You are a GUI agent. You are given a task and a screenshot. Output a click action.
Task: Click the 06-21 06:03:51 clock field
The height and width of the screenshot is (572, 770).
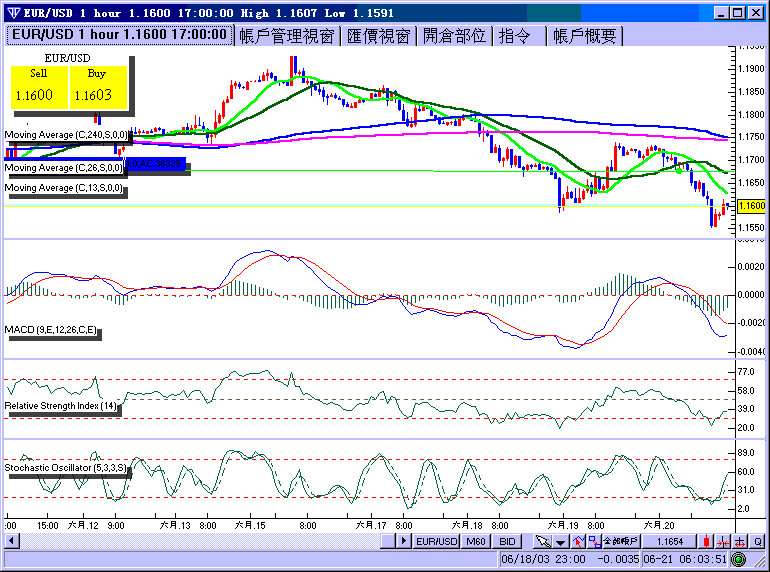pos(685,559)
